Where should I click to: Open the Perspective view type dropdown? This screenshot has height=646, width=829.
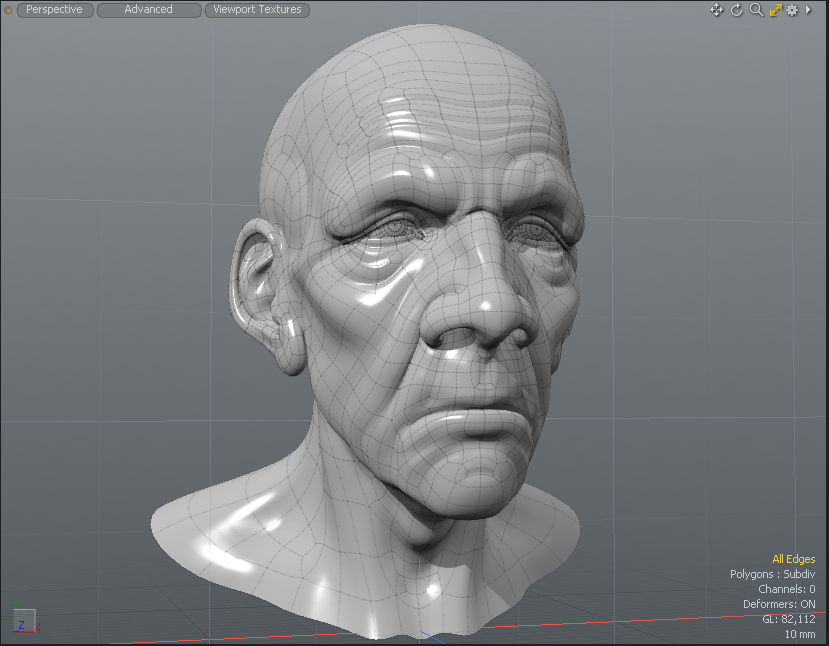[x=55, y=10]
